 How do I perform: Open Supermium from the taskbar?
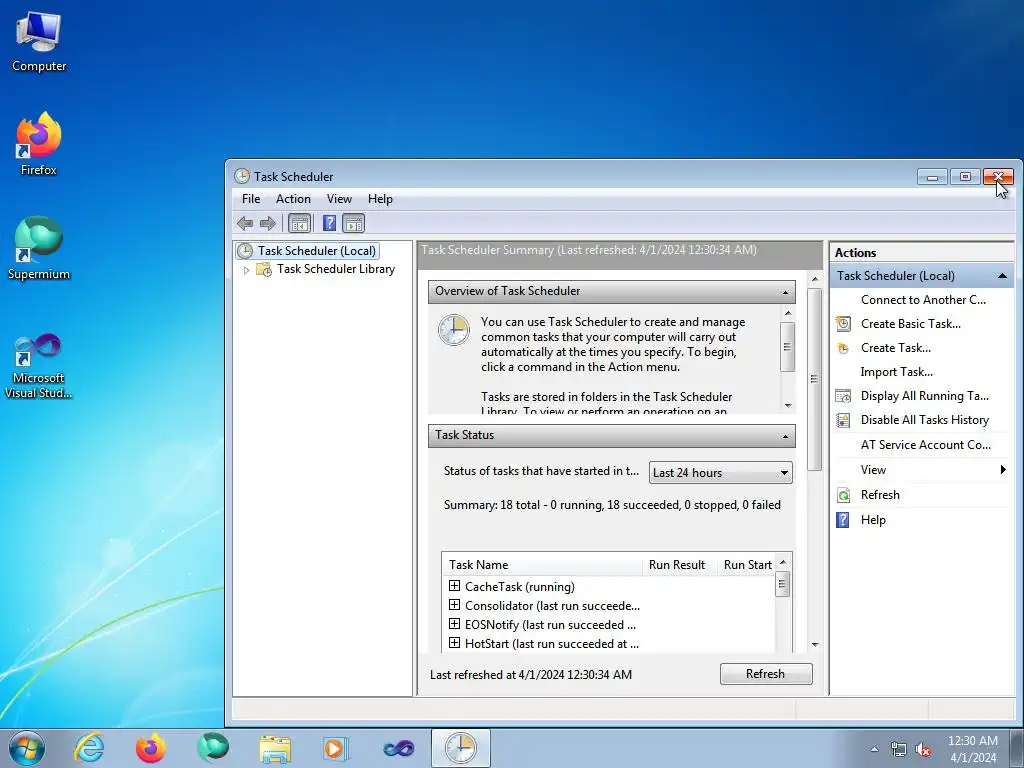[x=213, y=748]
